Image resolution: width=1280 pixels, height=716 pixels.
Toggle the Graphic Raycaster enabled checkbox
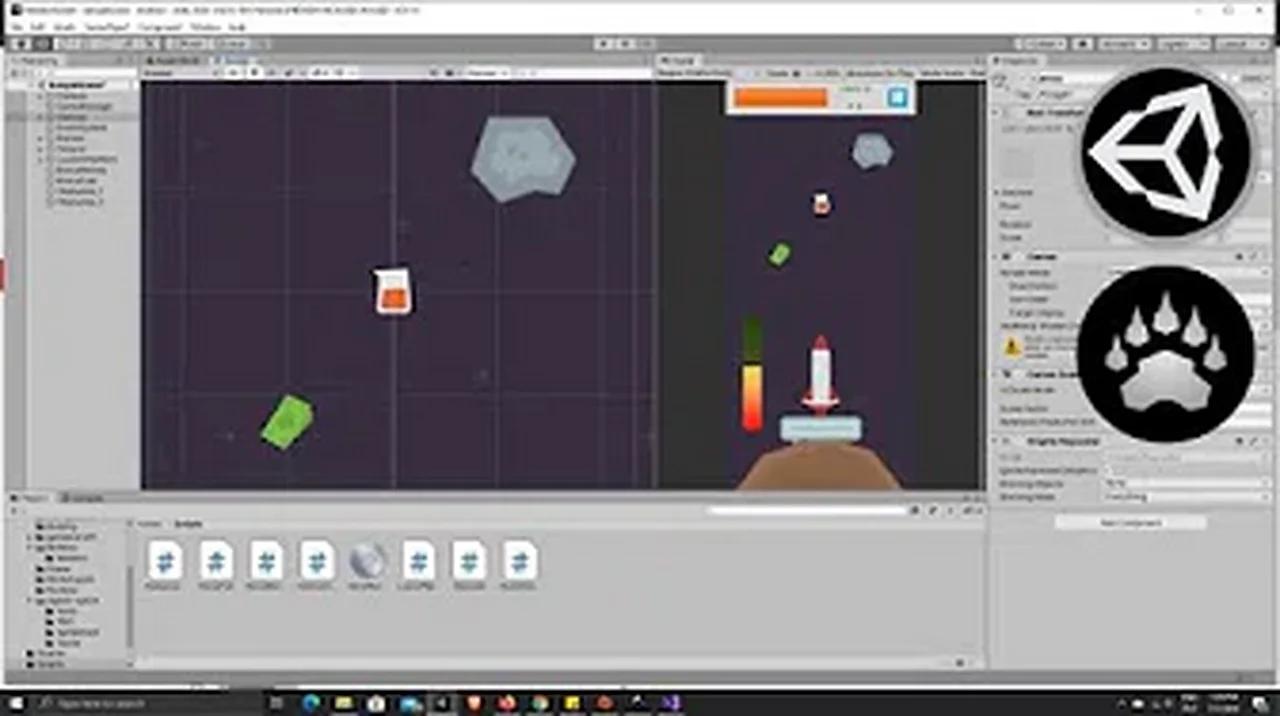(x=1005, y=442)
